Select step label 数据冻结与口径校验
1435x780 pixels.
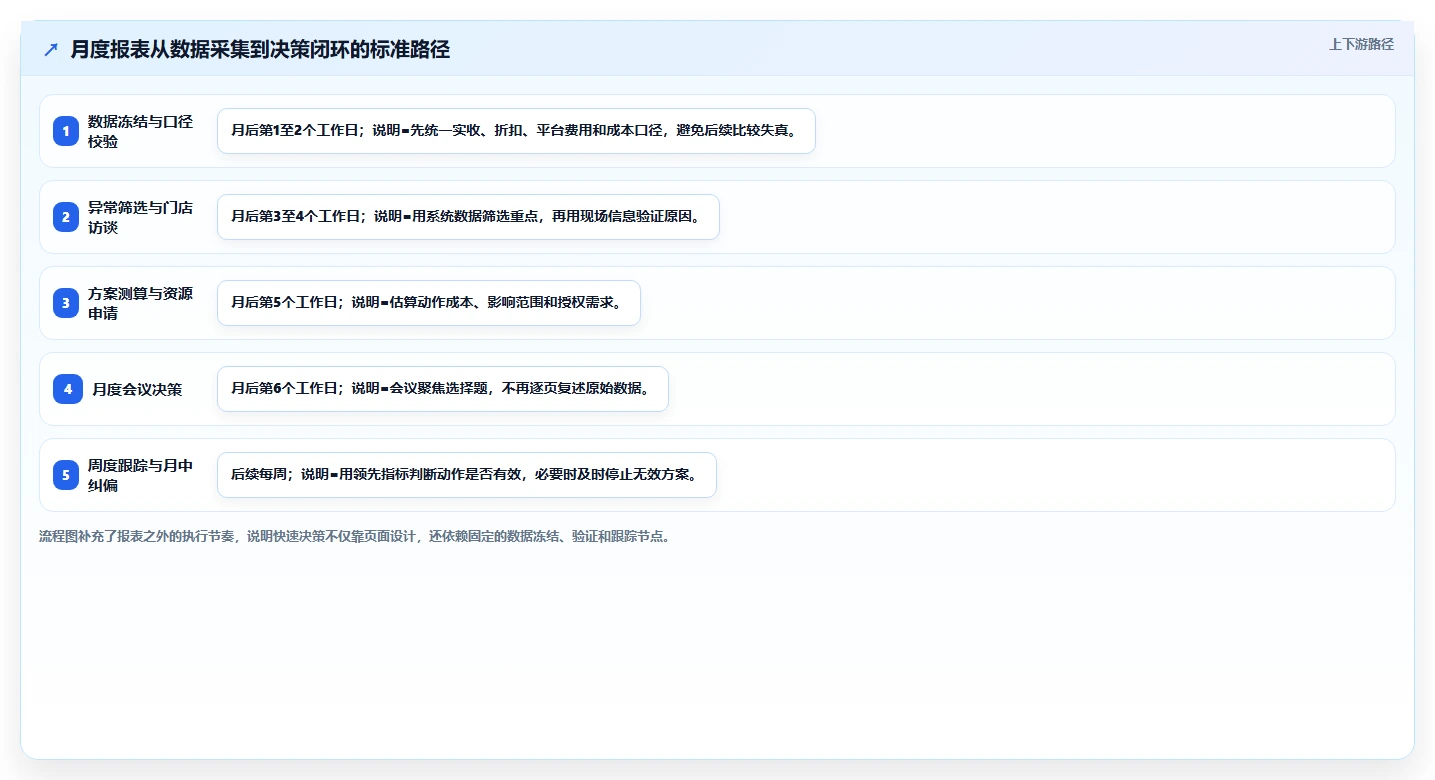pyautogui.click(x=140, y=131)
